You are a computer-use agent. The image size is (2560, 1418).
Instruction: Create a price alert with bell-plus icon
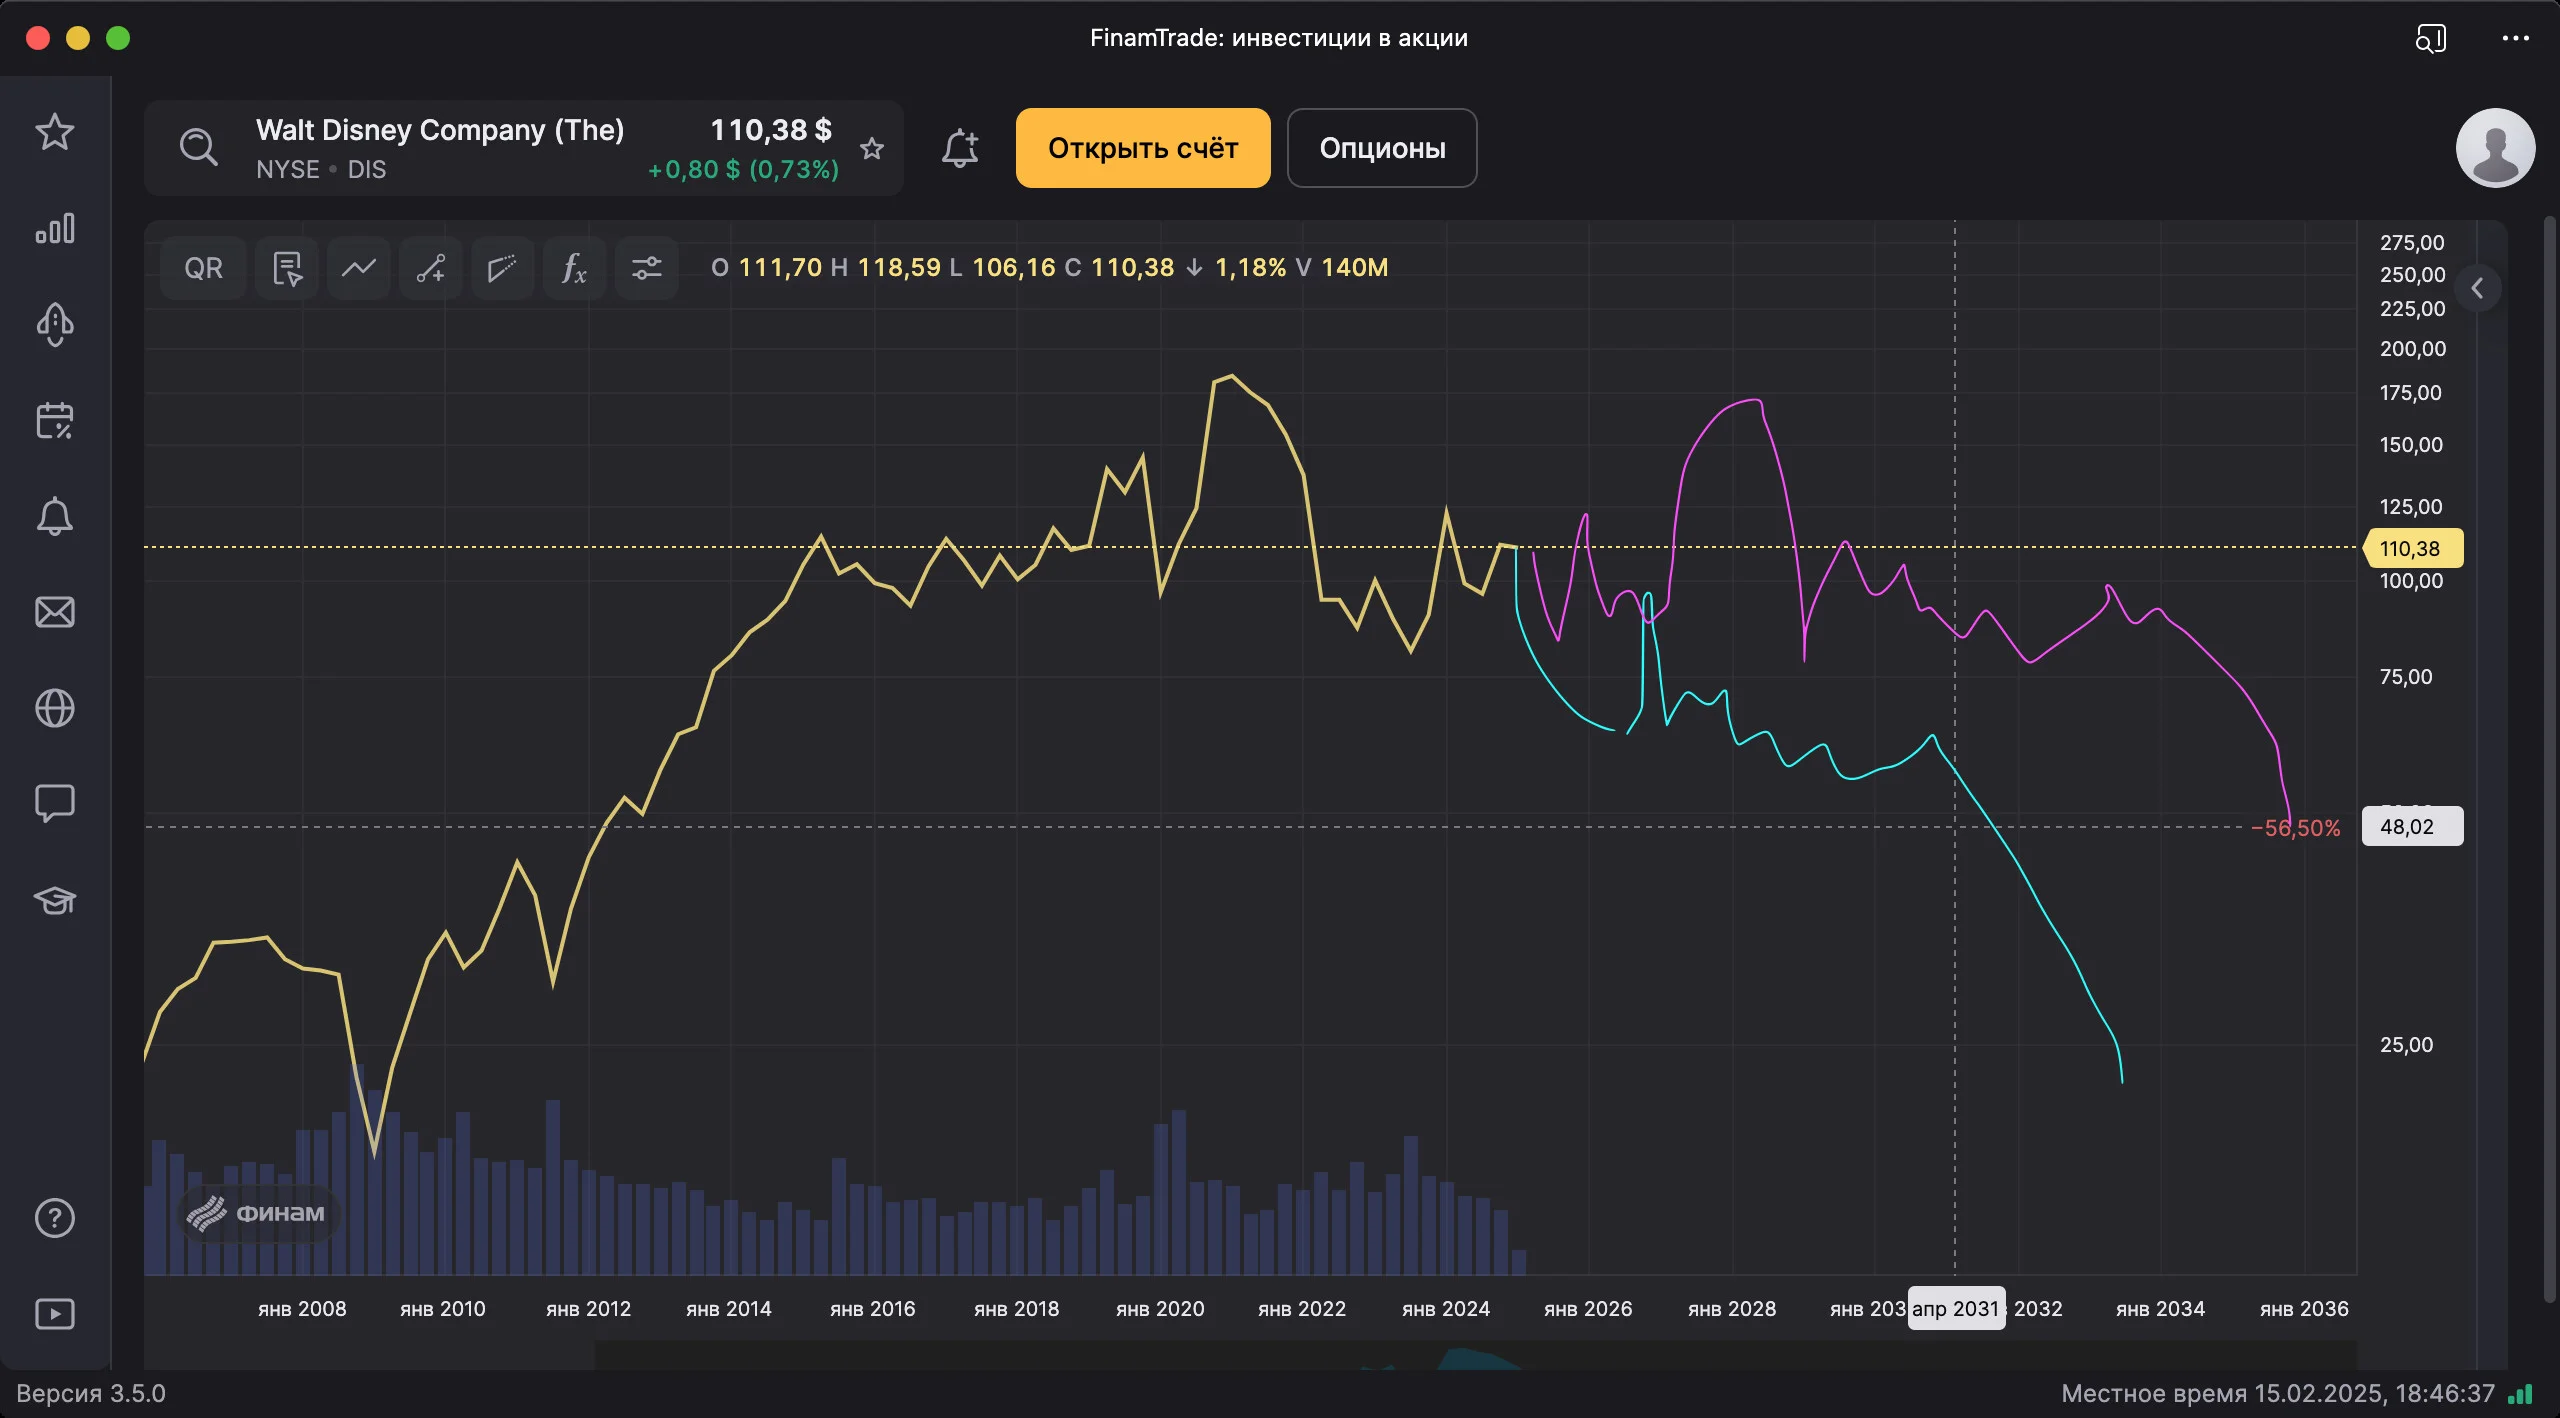point(960,148)
